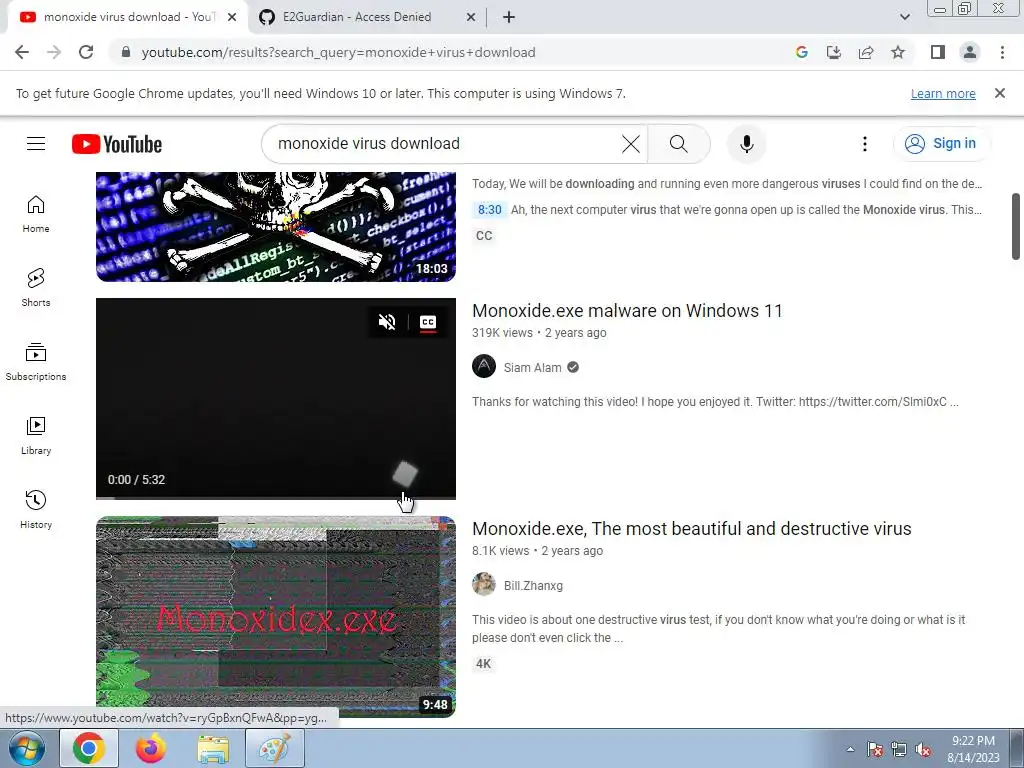
Task: Go to Home in the sidebar
Action: (x=36, y=214)
